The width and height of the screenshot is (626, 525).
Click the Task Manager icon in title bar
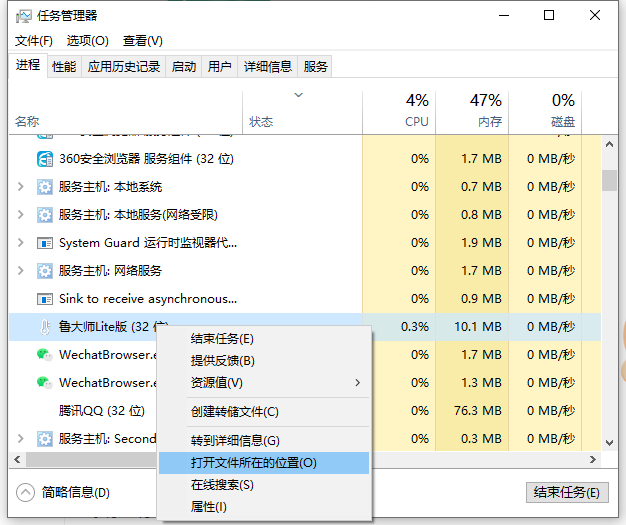click(23, 16)
